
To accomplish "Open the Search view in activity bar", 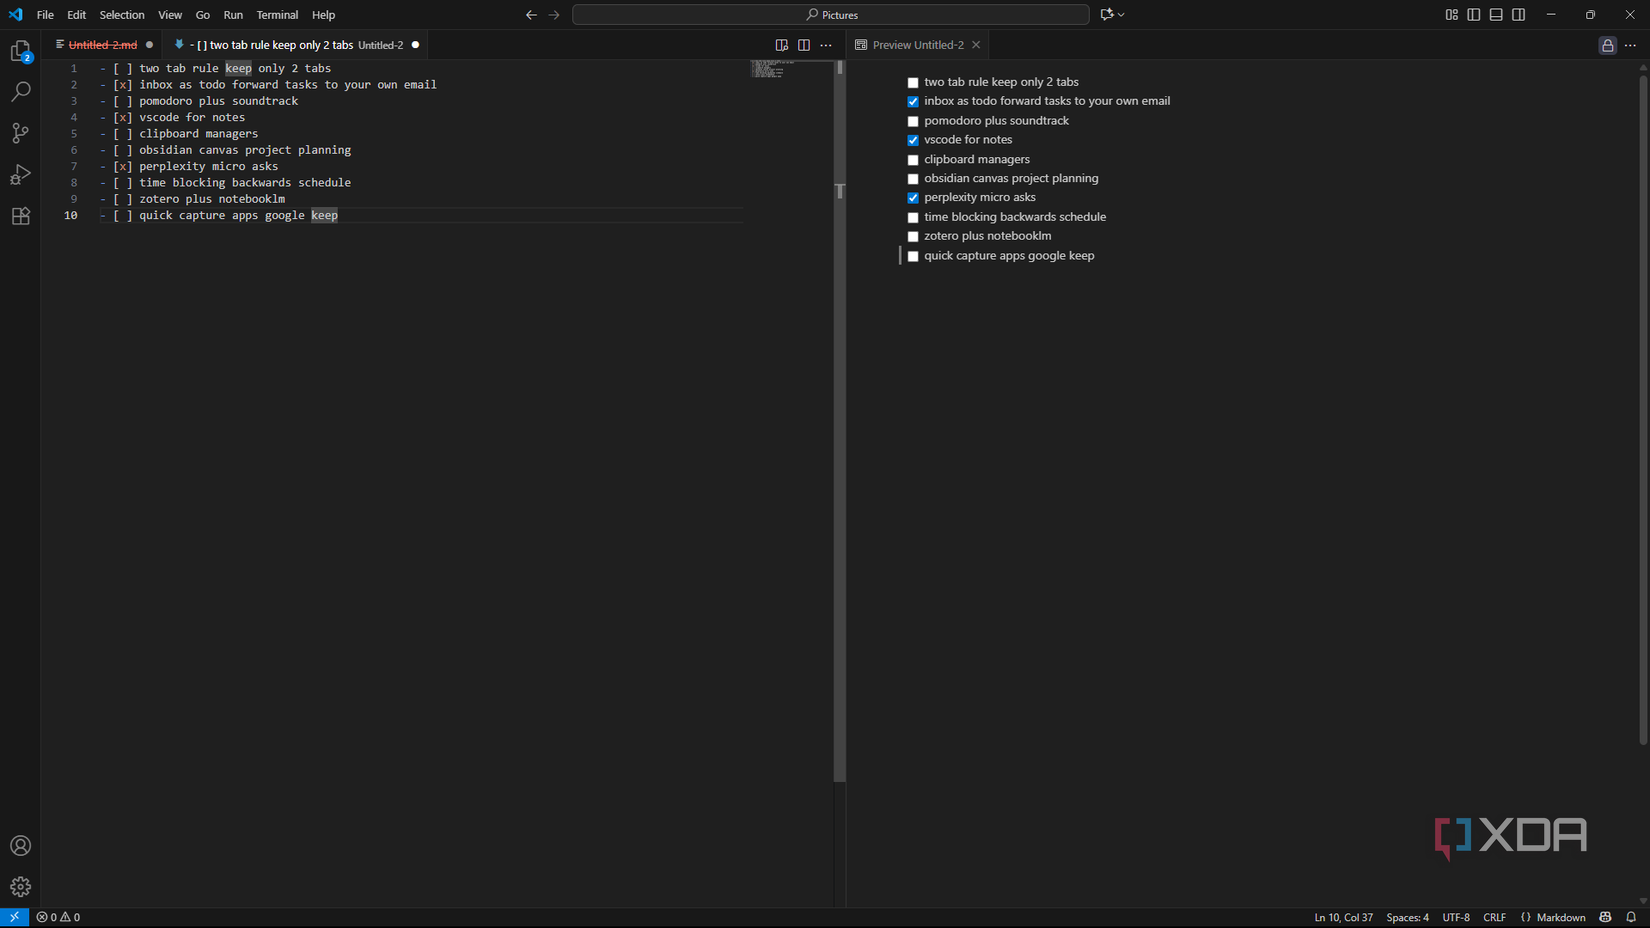I will tap(20, 92).
